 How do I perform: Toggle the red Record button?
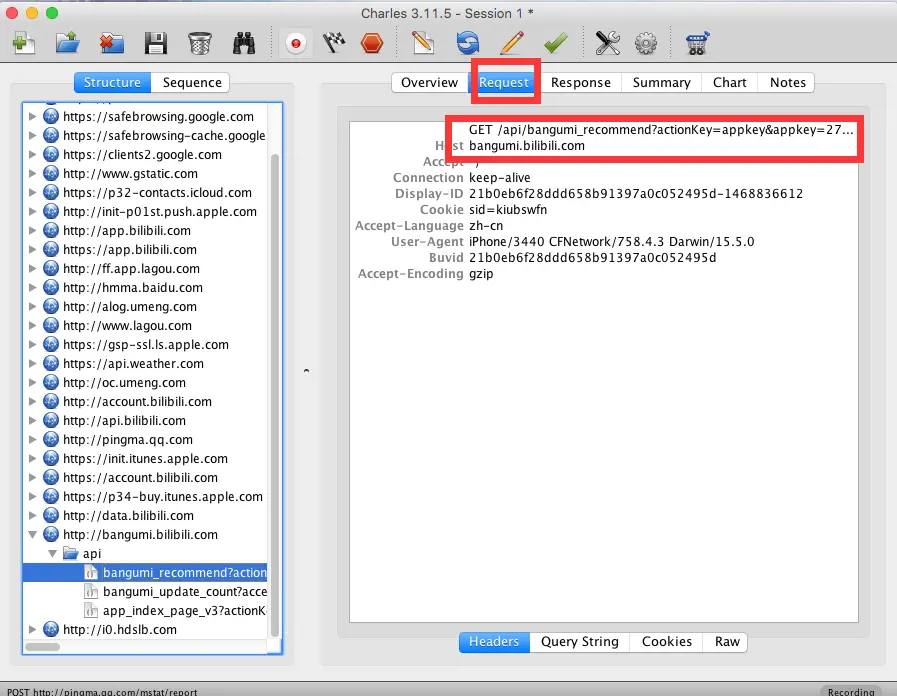[x=296, y=43]
